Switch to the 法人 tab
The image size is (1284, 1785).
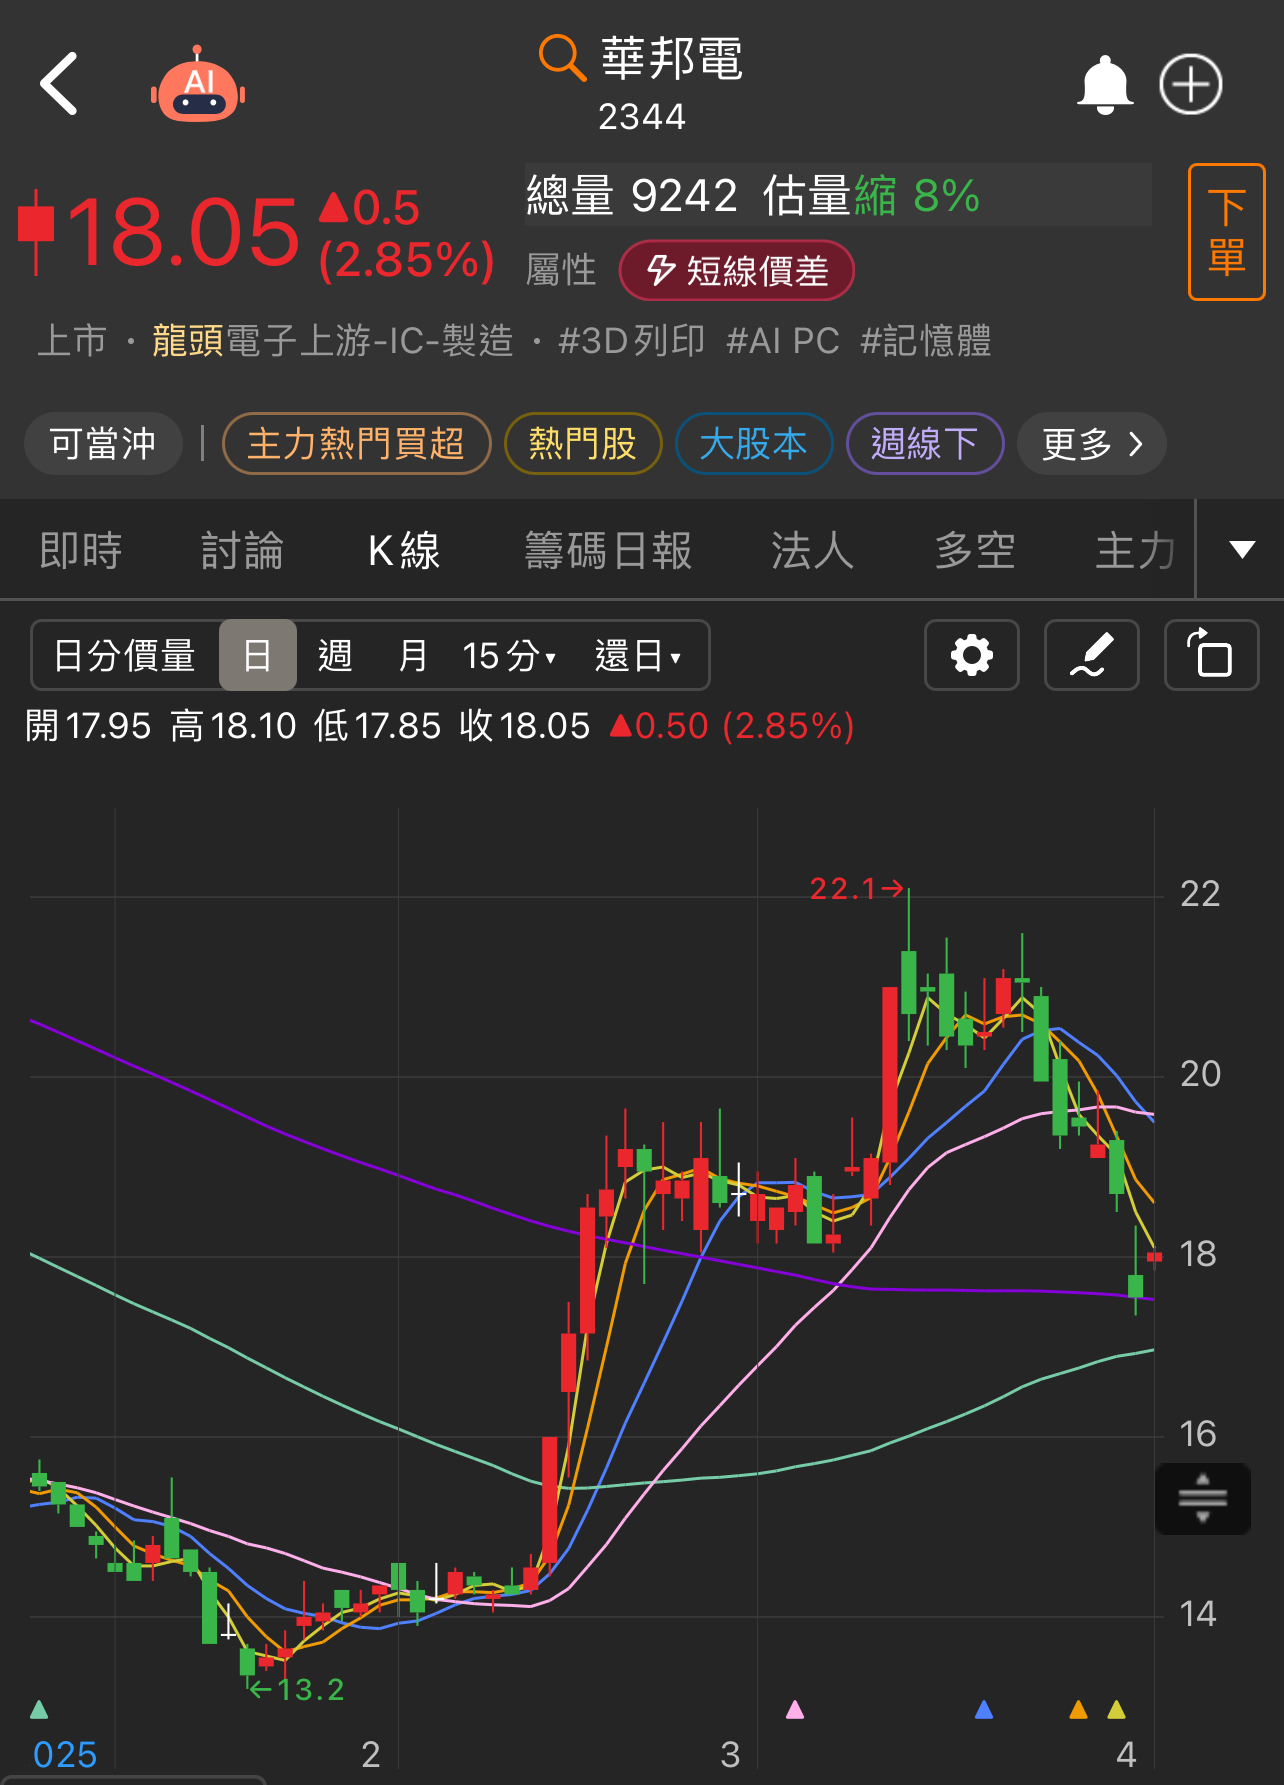click(812, 551)
